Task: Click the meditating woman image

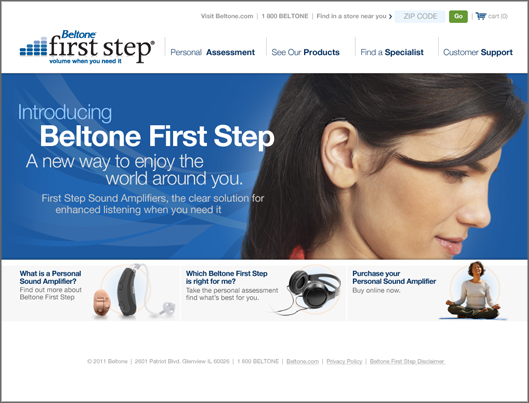Action: pyautogui.click(x=474, y=290)
